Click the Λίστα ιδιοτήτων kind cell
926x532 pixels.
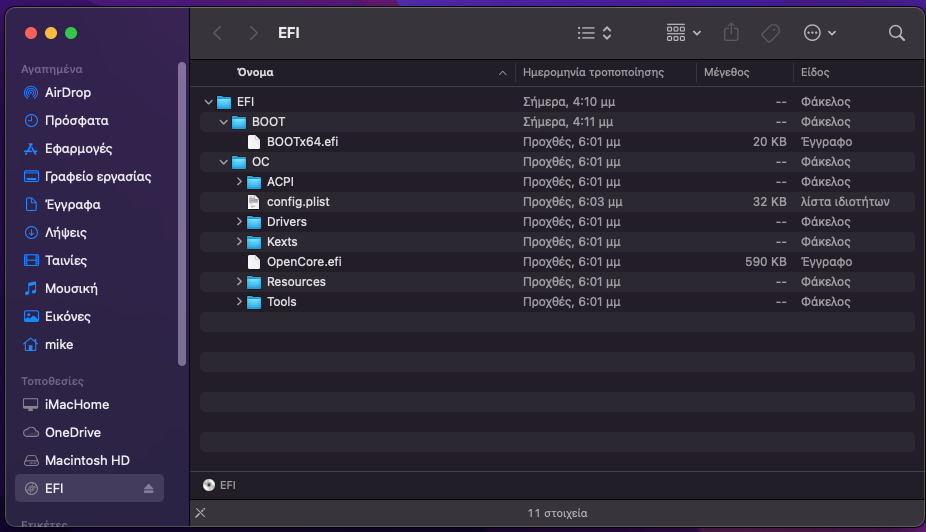tap(845, 202)
